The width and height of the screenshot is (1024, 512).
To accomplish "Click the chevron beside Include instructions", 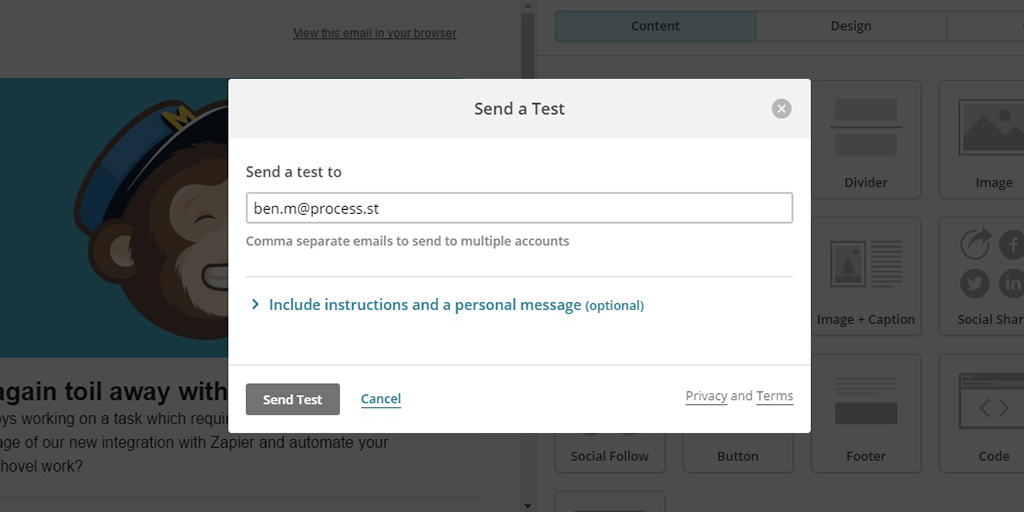I will click(255, 304).
